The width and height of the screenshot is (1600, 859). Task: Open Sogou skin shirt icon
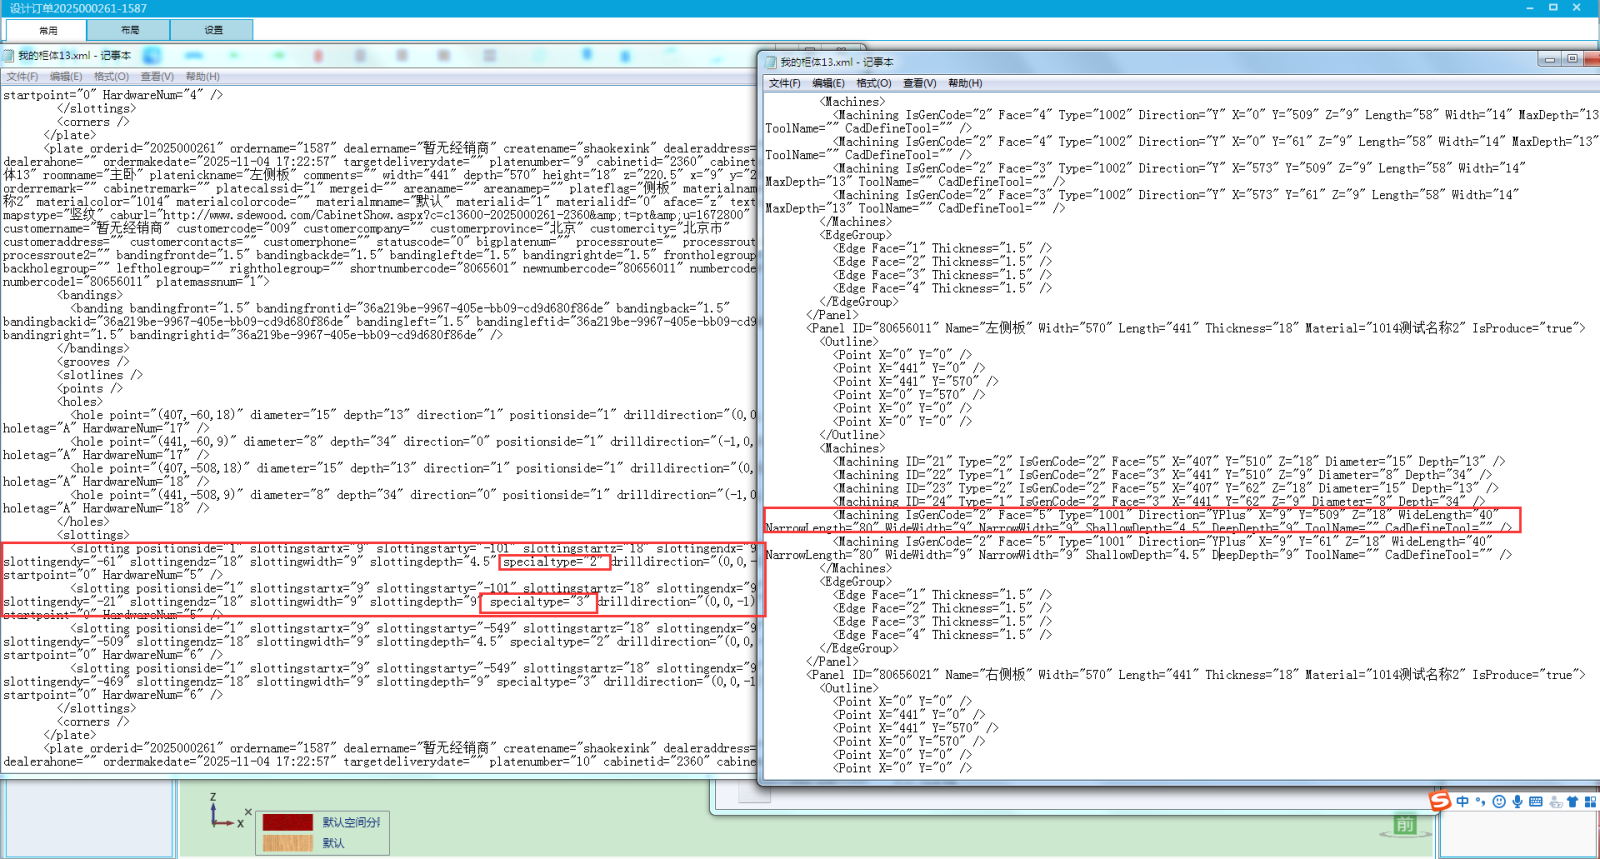1572,802
